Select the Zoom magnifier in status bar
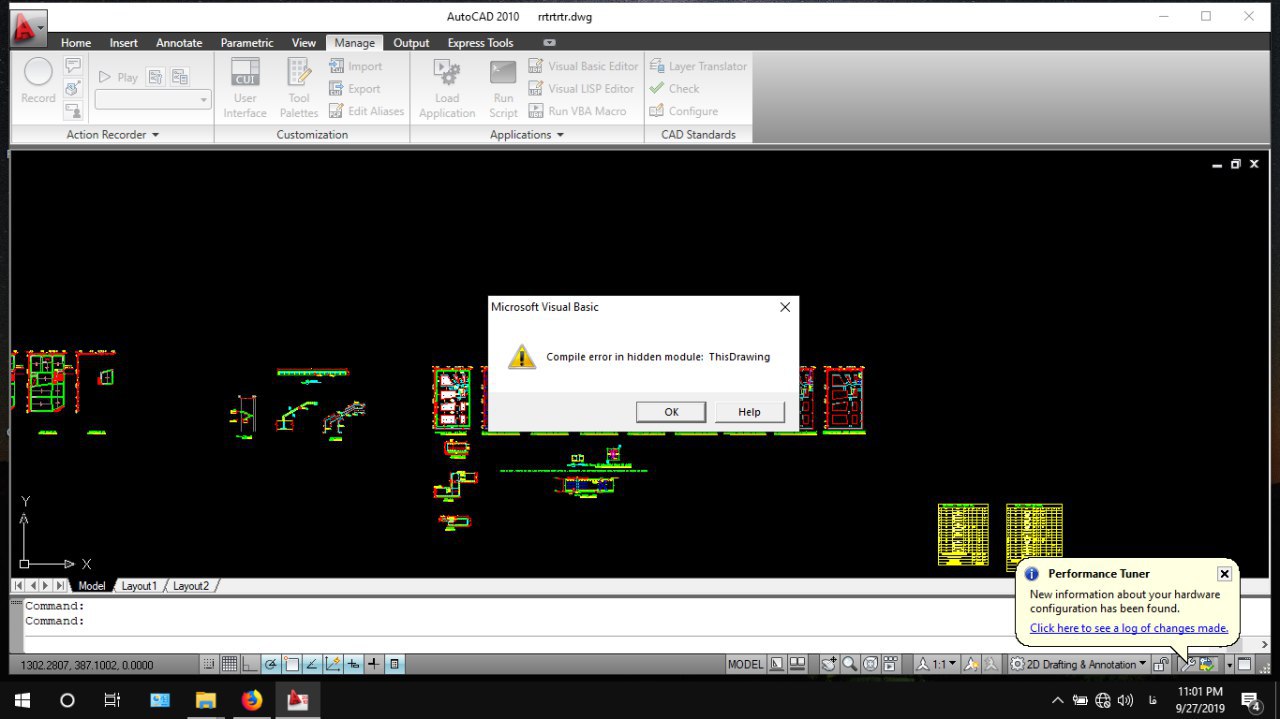Viewport: 1280px width, 719px height. 850,664
